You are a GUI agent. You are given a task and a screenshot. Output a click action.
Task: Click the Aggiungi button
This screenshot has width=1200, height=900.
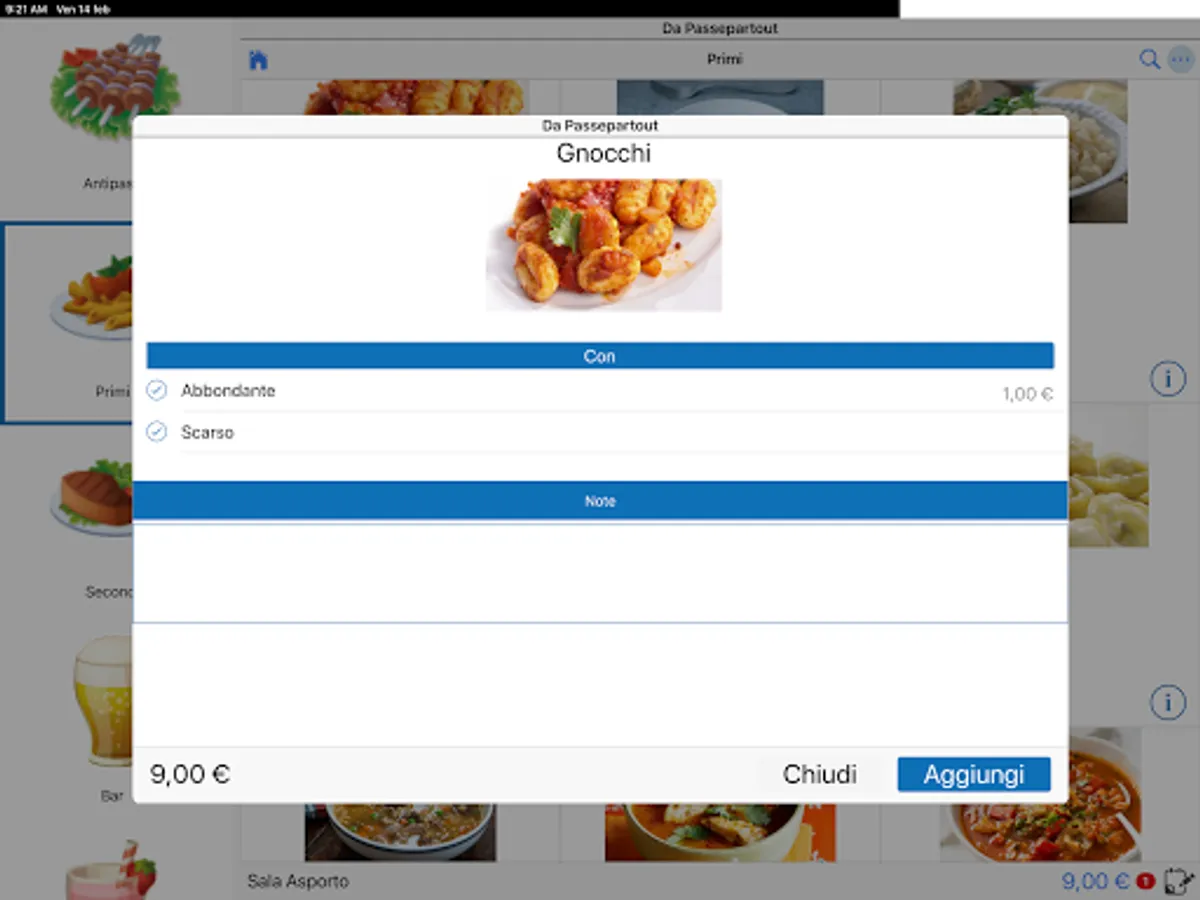click(x=974, y=775)
